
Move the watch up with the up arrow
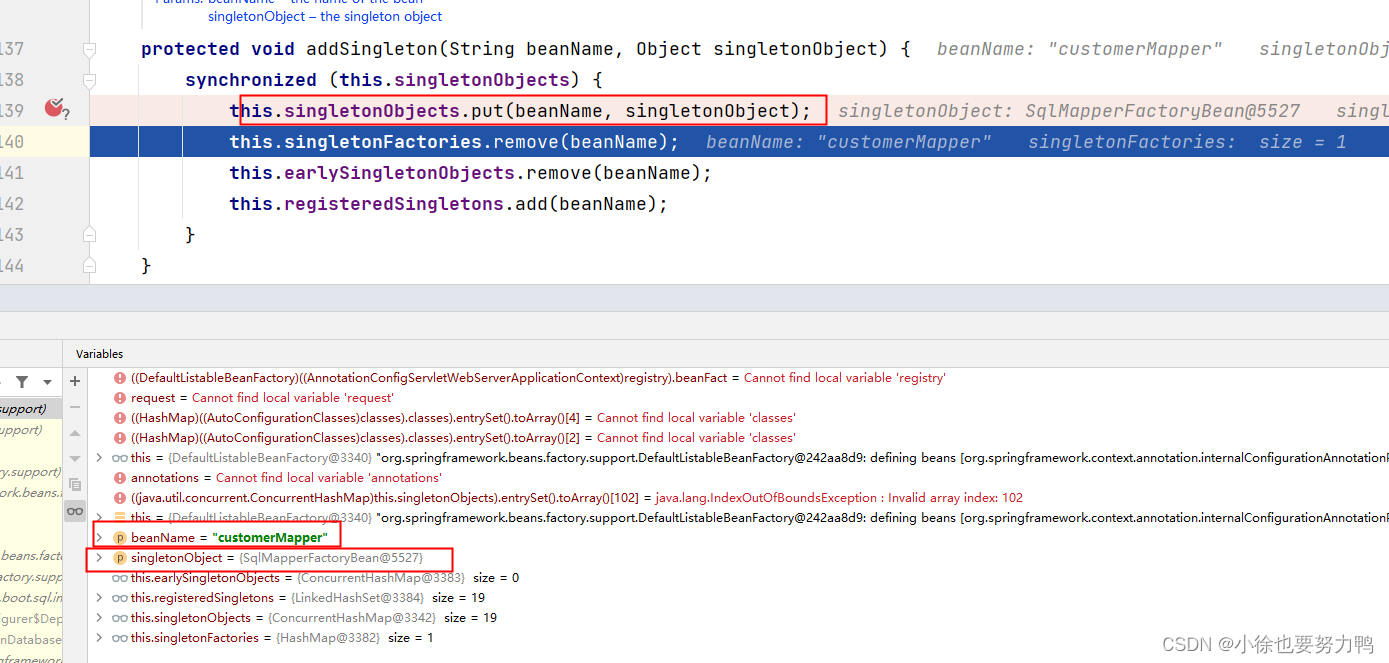[x=75, y=433]
